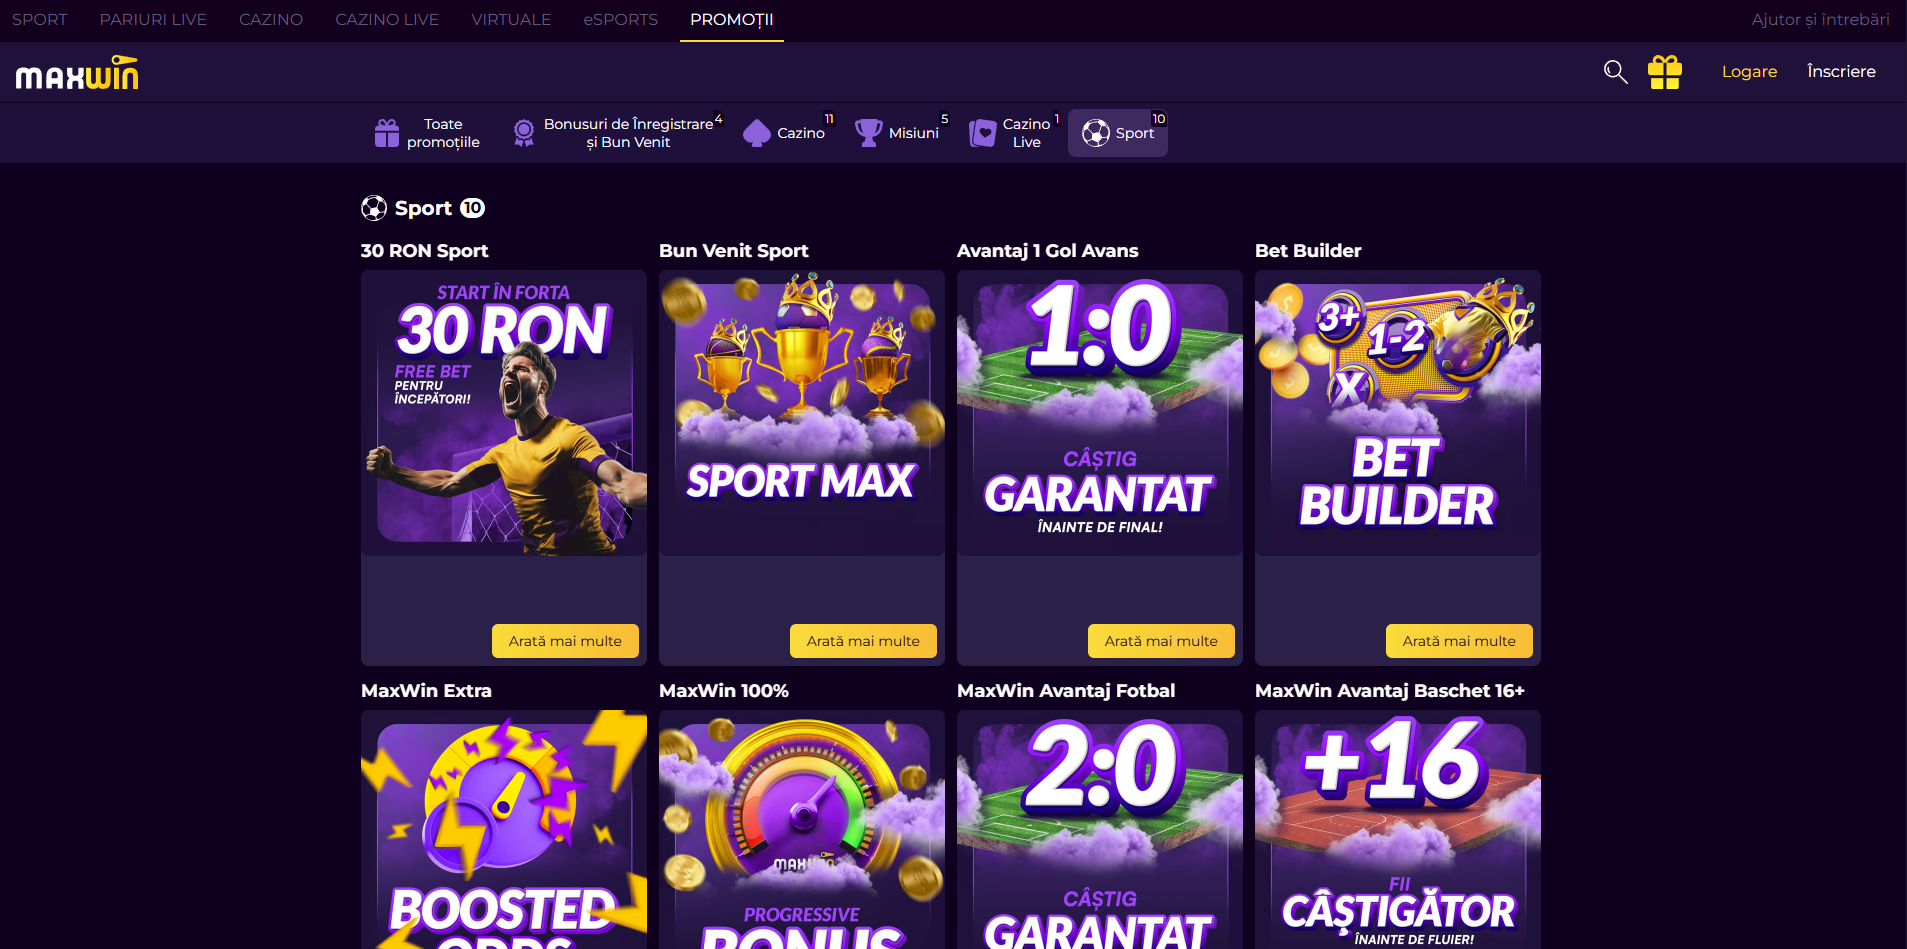Click the trophy icon for Misiuni
Screen dimensions: 1907x949
tap(869, 133)
